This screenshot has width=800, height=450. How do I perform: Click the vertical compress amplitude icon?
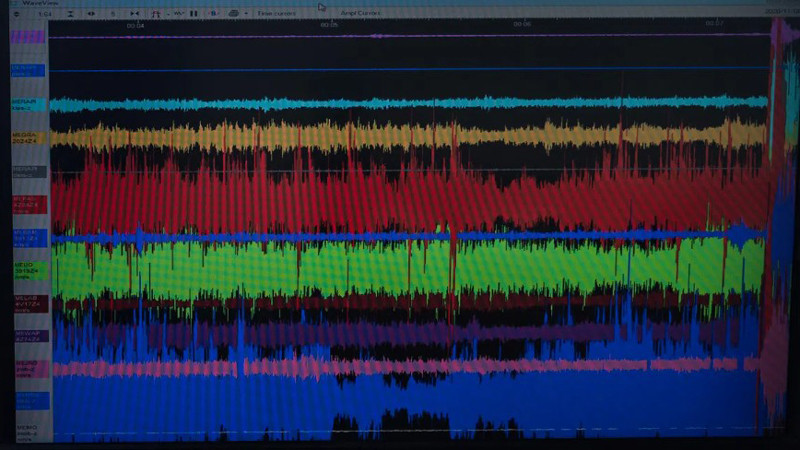(x=70, y=14)
